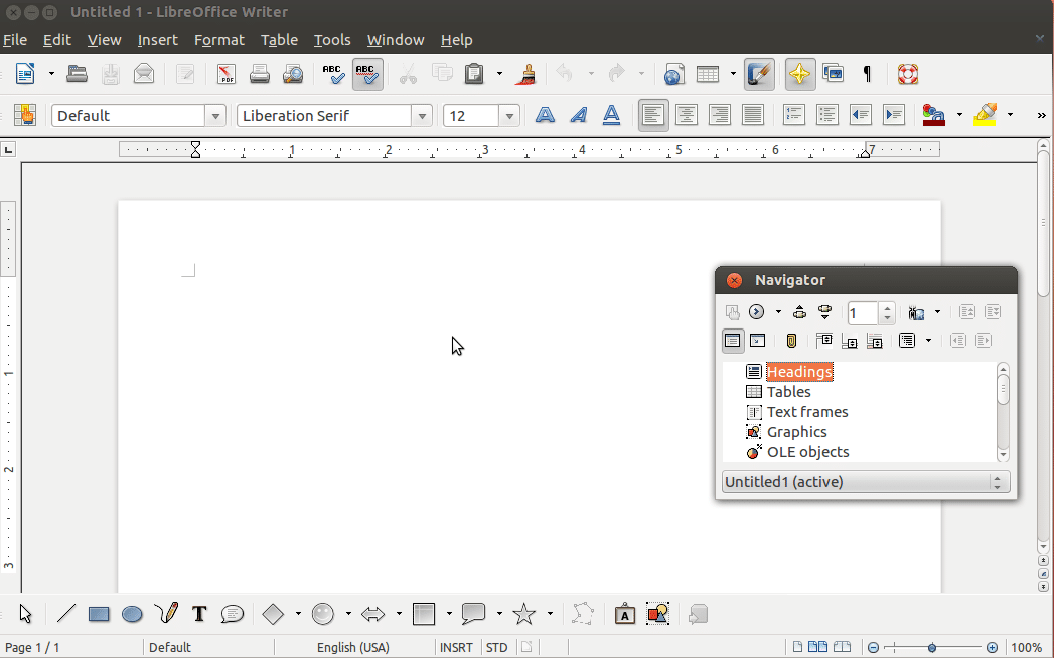This screenshot has height=658, width=1054.
Task: Send document as e-mail icon
Action: [144, 73]
